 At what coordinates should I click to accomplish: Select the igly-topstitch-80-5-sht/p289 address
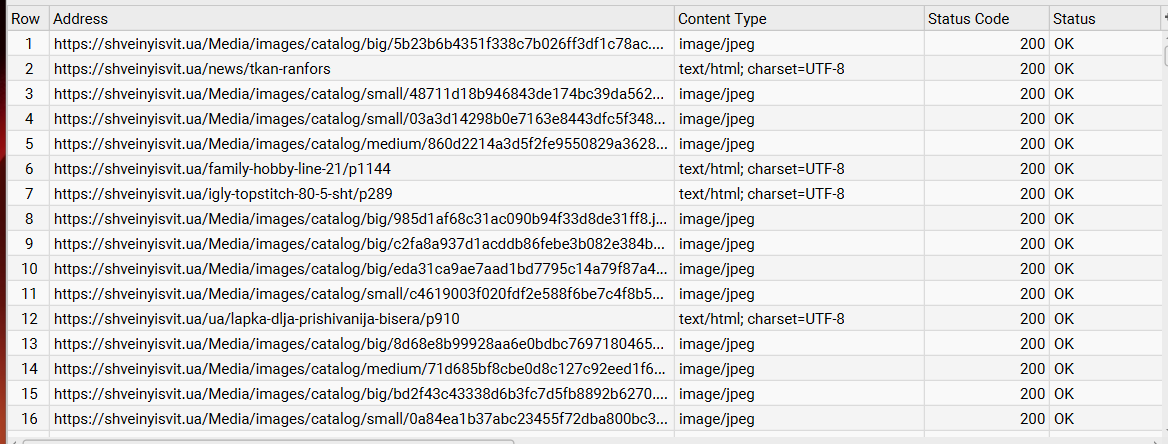click(223, 194)
